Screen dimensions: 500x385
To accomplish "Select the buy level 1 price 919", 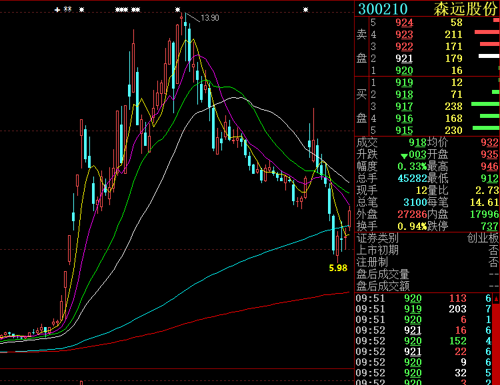I will tap(404, 83).
